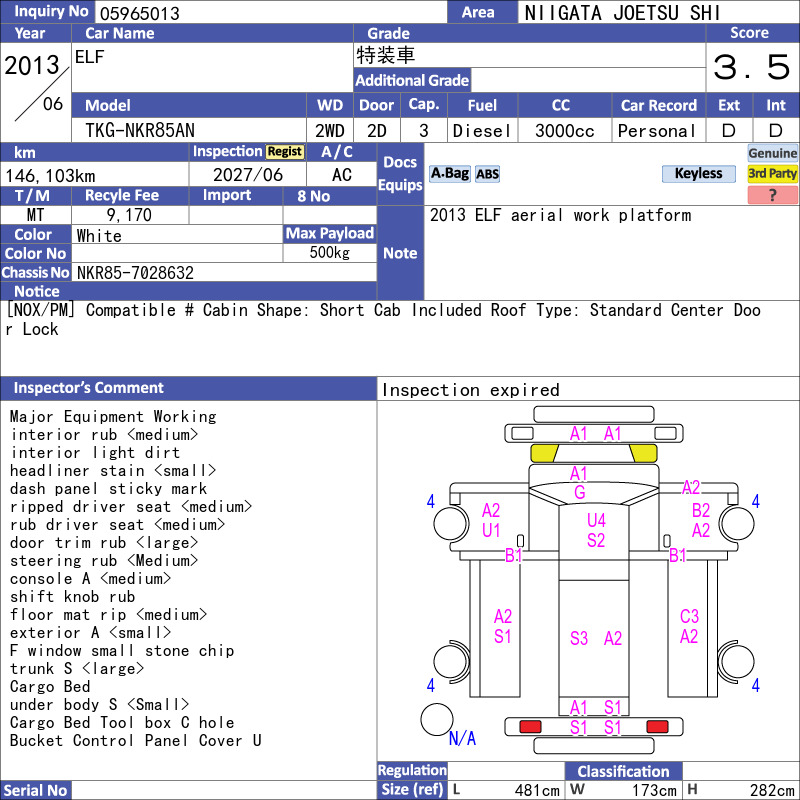
Task: Select model code TKG-NKR85AN
Action: [x=140, y=131]
